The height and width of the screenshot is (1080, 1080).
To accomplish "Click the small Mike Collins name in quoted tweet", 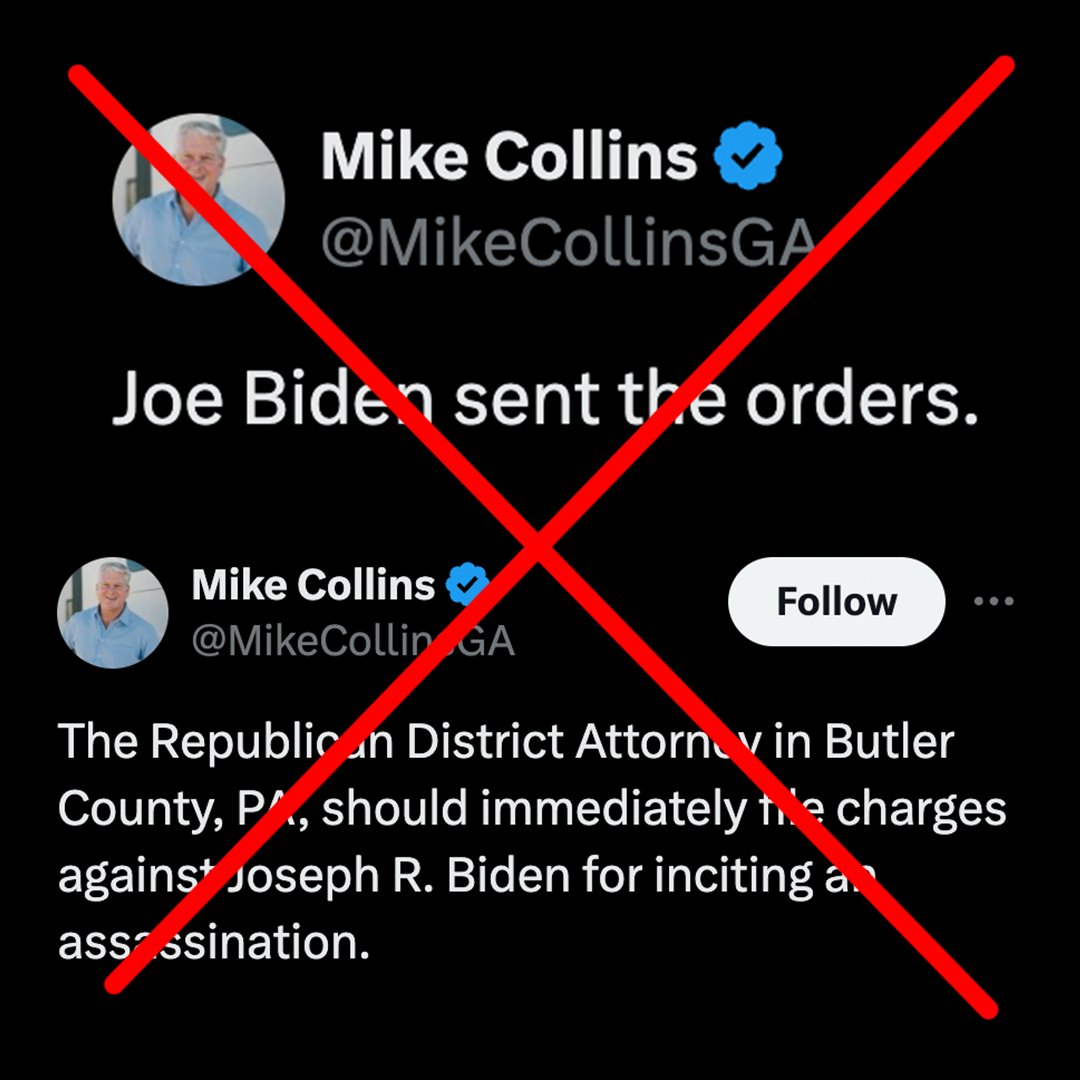I will (313, 585).
